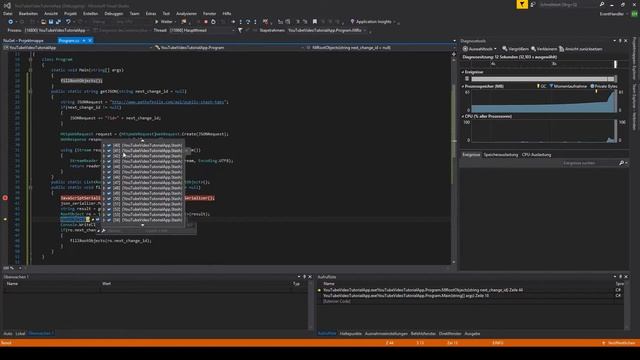Toggle the check icon on row [52]

coord(109,209)
